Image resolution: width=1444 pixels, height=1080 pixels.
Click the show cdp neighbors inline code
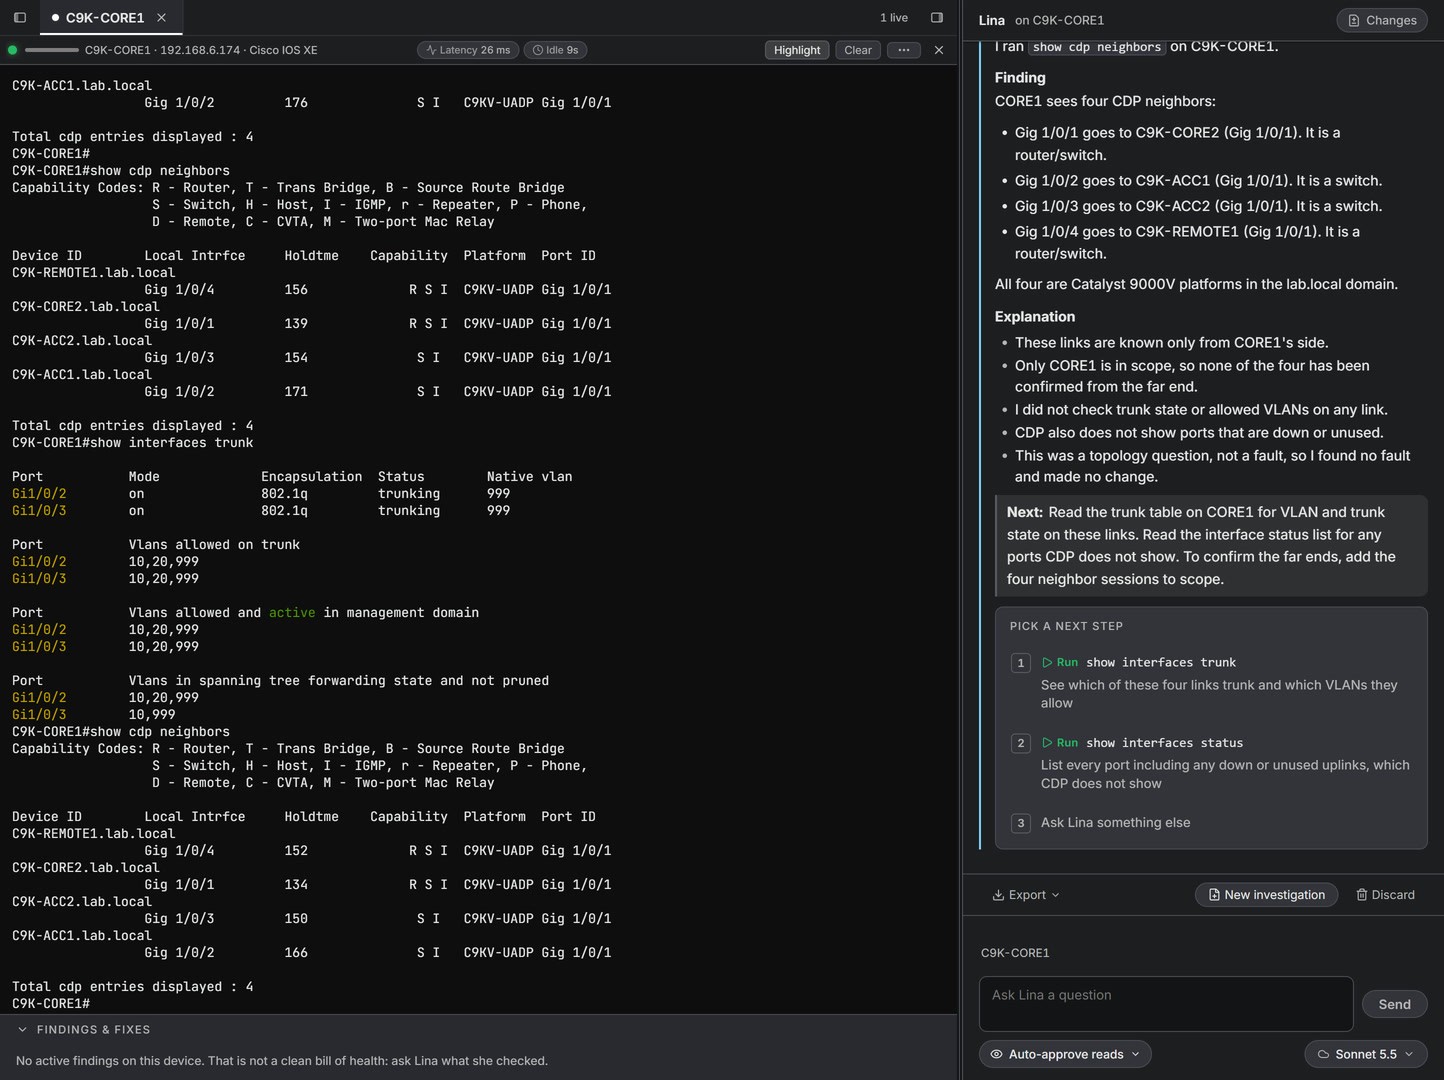(x=1097, y=47)
